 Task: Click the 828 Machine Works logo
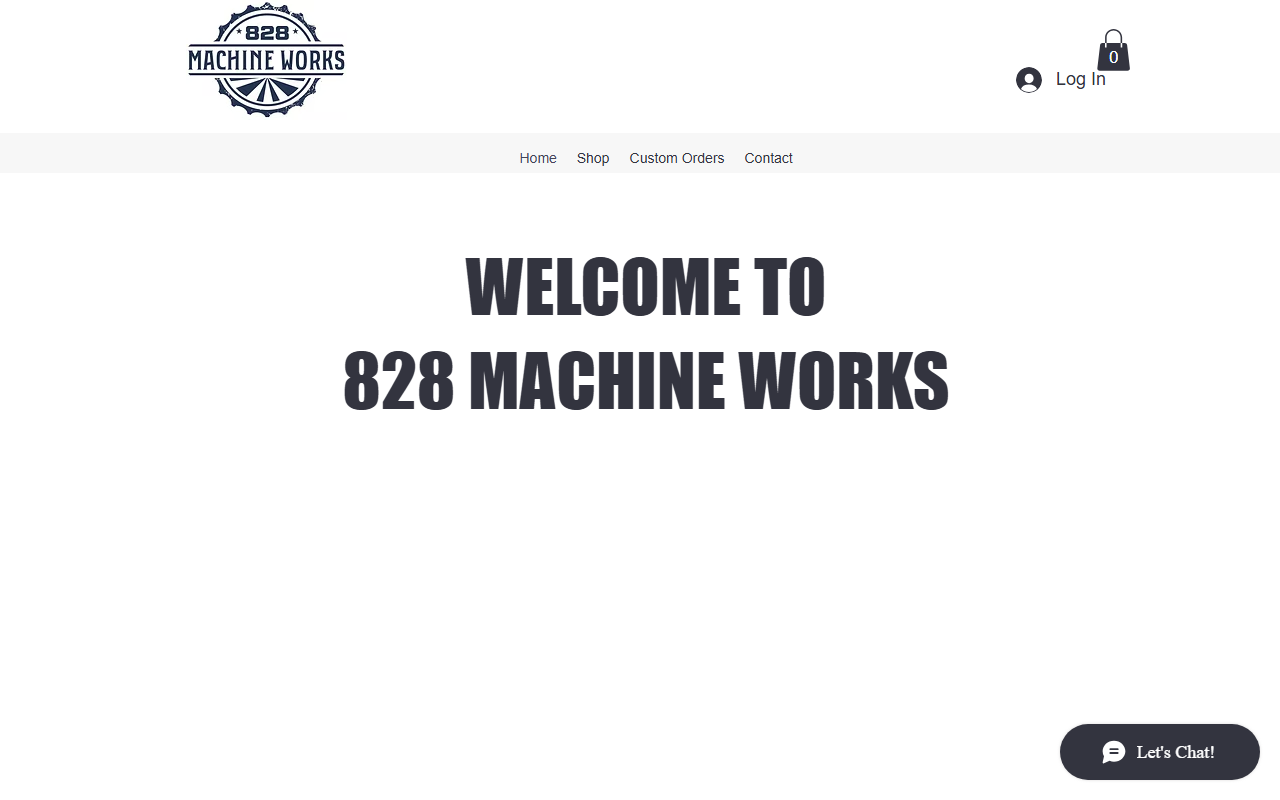click(x=266, y=60)
